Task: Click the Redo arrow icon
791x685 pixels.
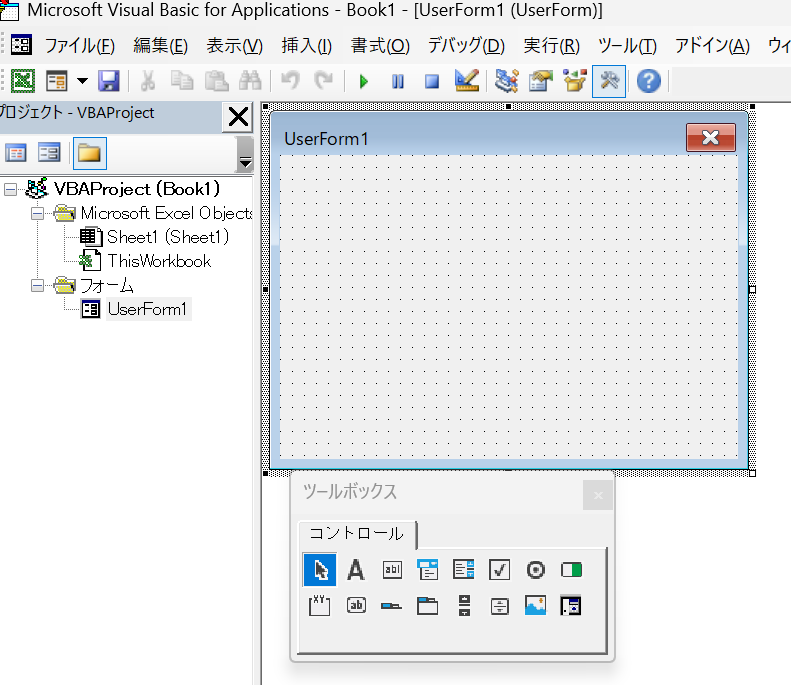Action: (x=323, y=81)
